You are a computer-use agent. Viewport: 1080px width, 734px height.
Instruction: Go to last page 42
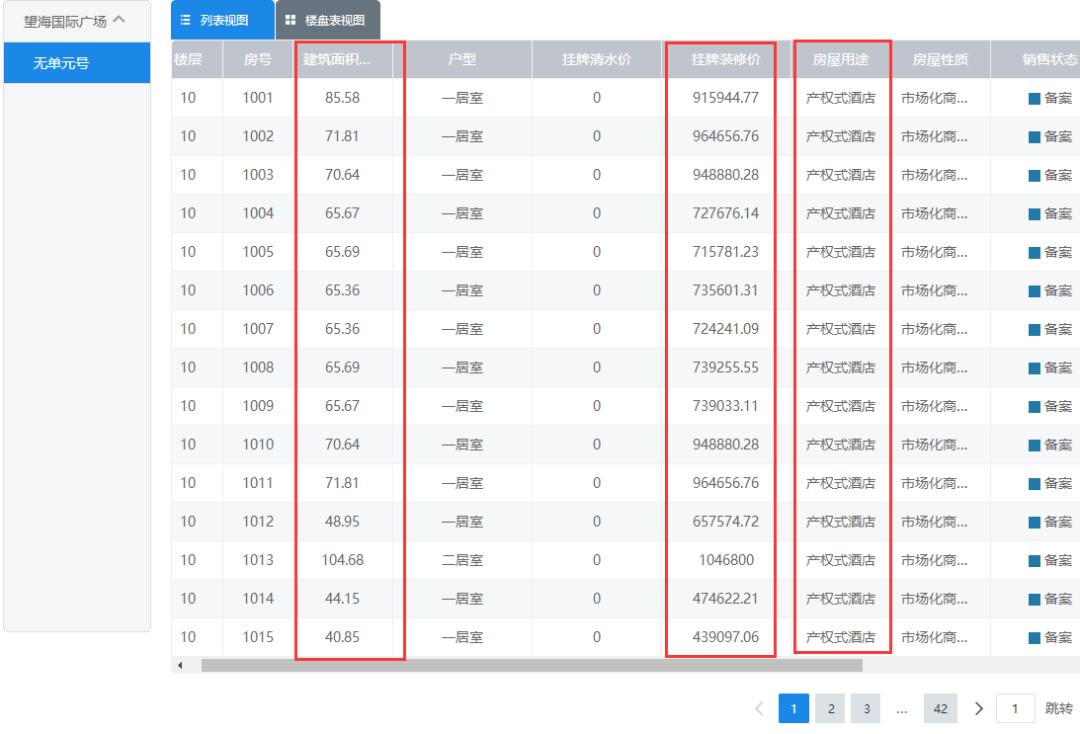click(940, 709)
